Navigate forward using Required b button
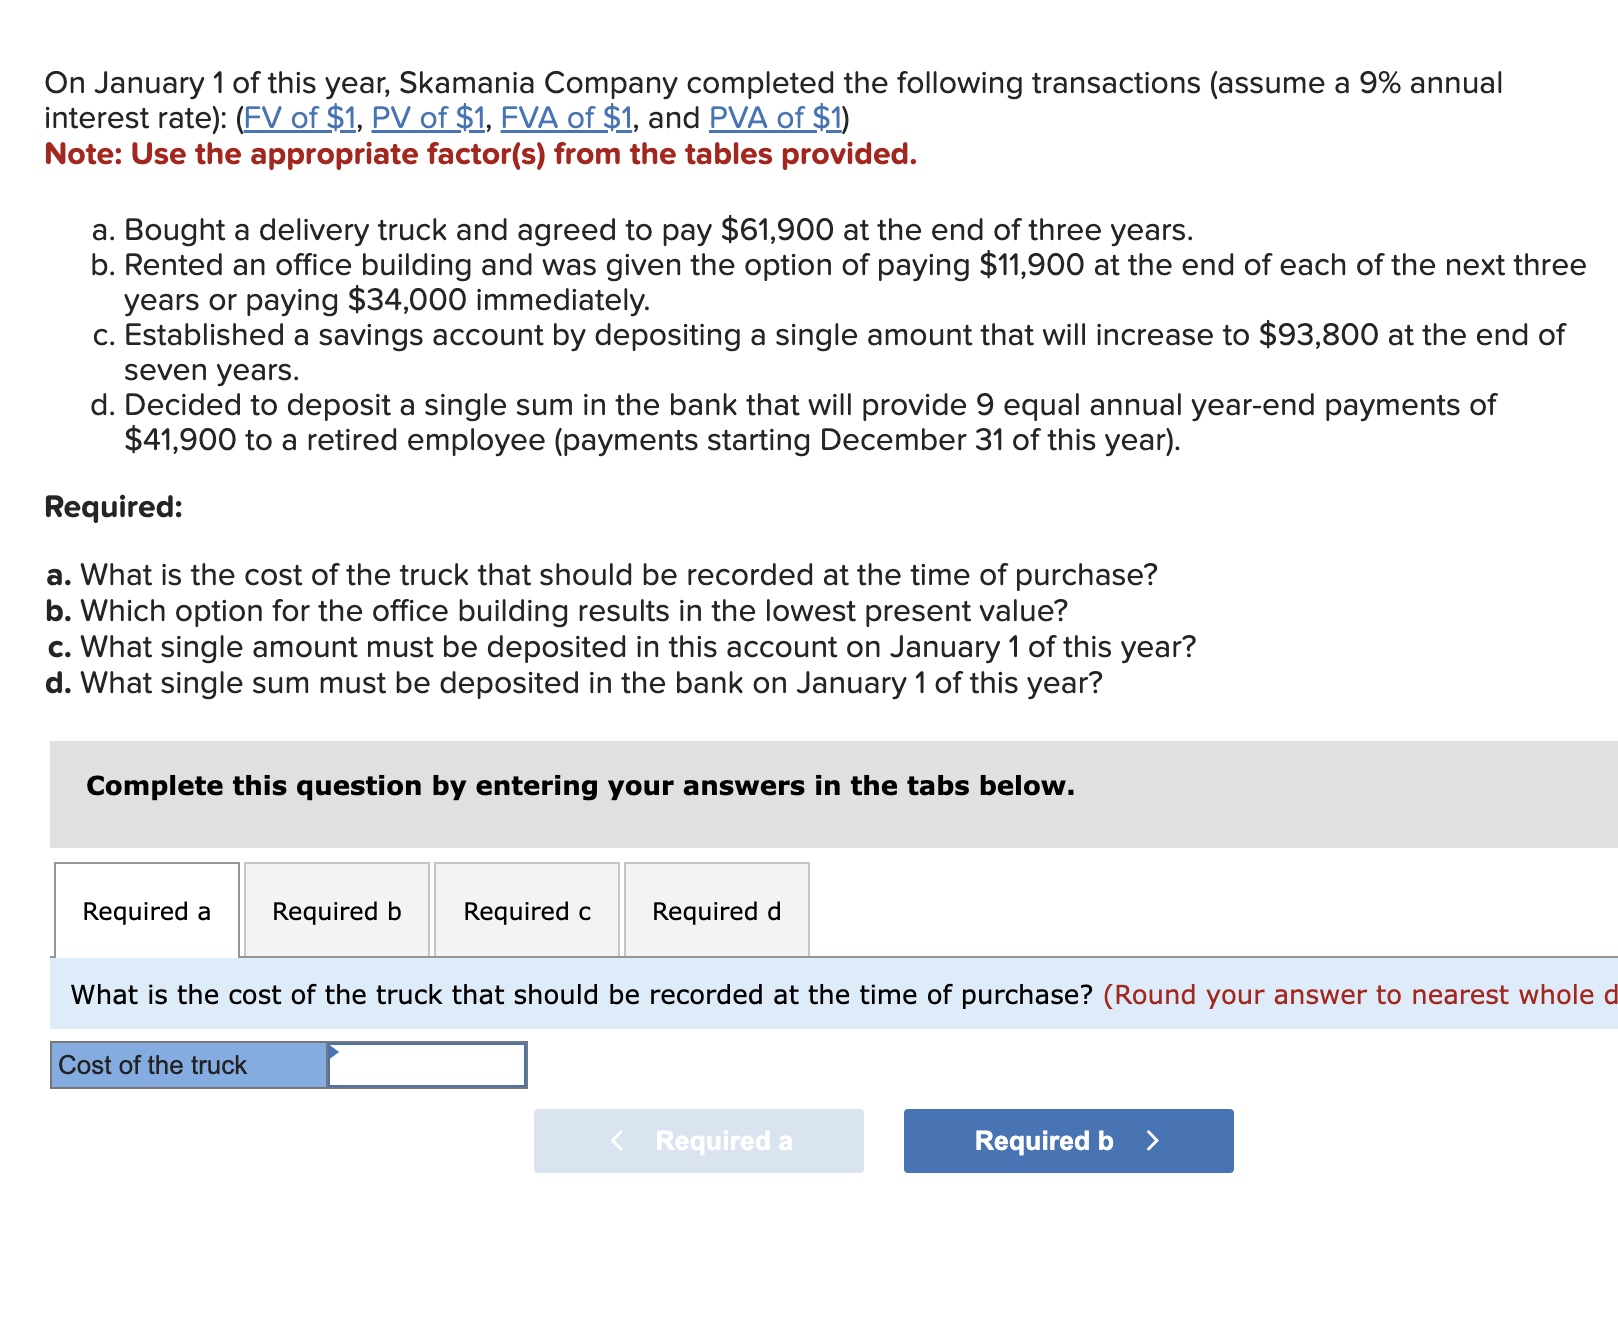This screenshot has width=1618, height=1342. pyautogui.click(x=1067, y=1140)
